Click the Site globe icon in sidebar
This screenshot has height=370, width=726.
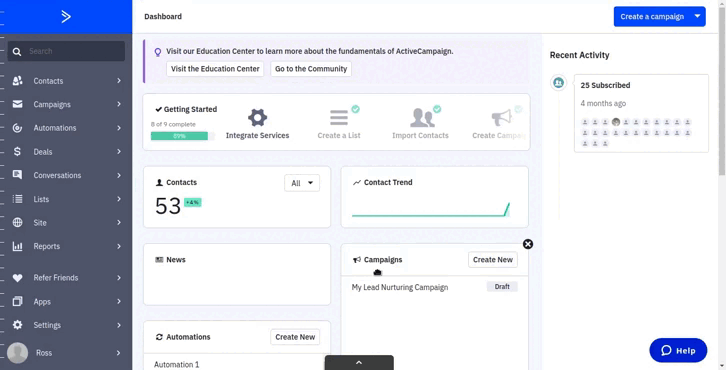pyautogui.click(x=17, y=222)
